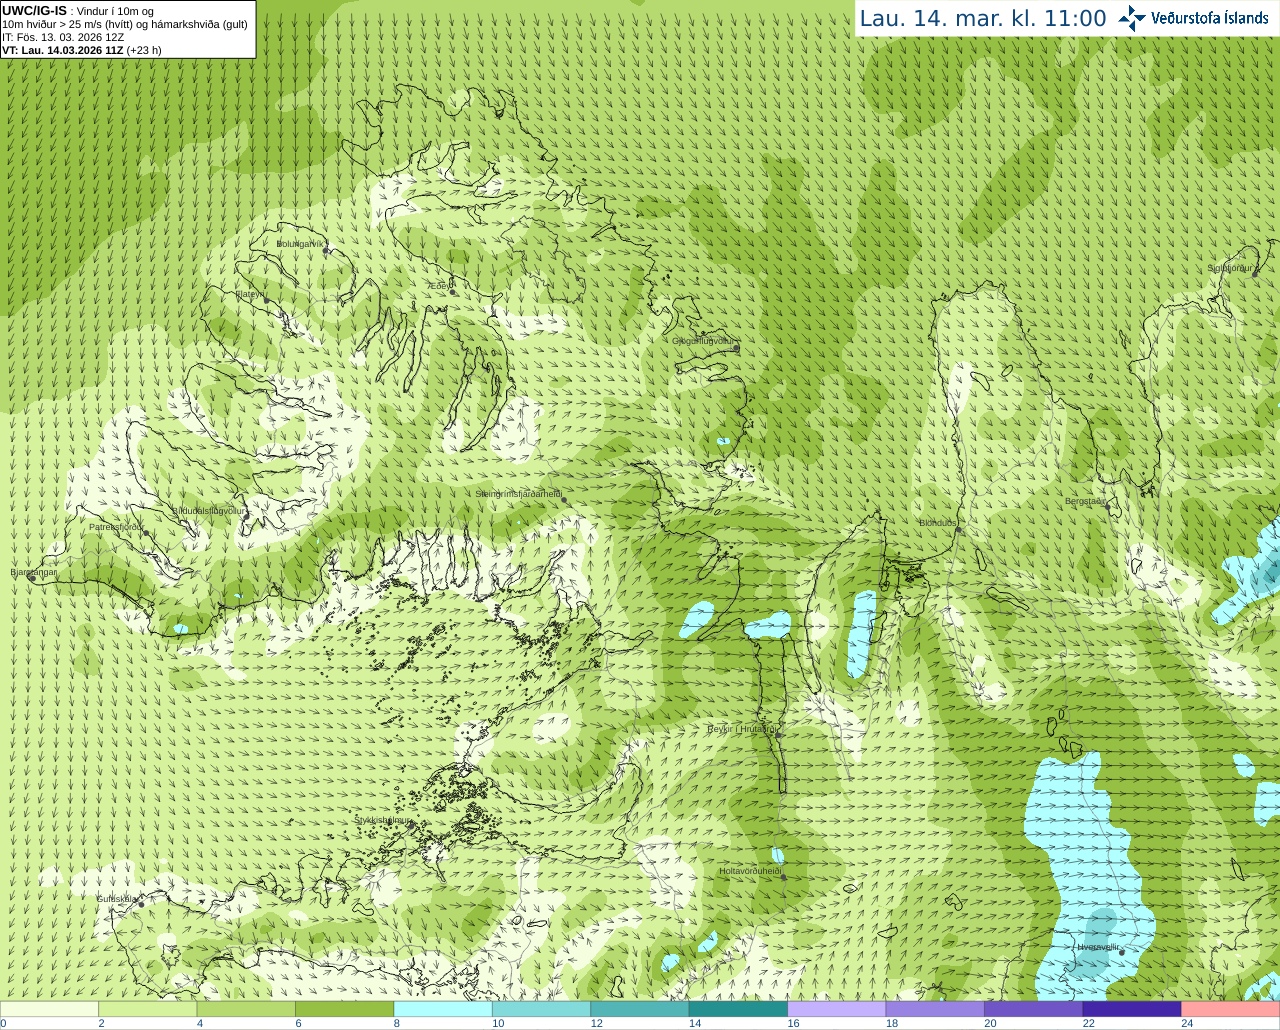Click the Veðurstofa Íslands logo emblem
This screenshot has width=1280, height=1030.
(x=1132, y=18)
